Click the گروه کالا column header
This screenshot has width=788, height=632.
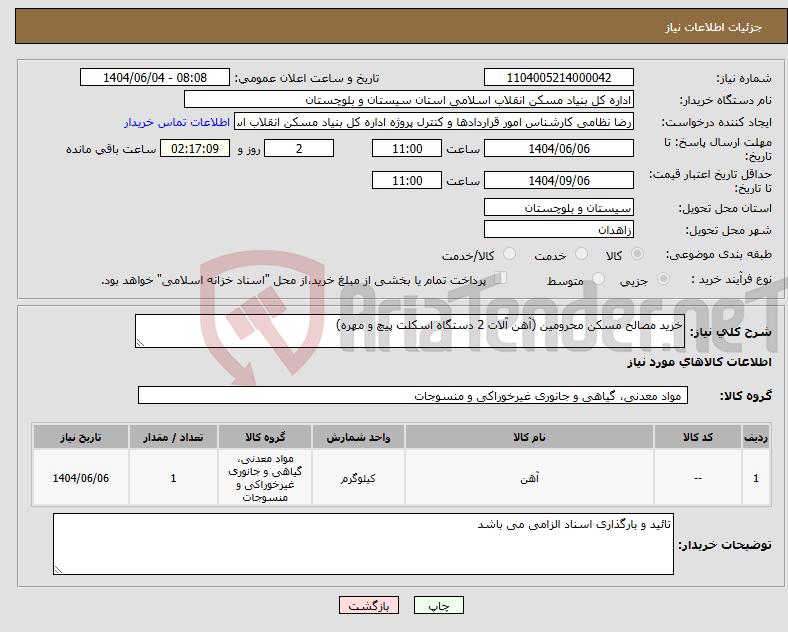click(265, 437)
